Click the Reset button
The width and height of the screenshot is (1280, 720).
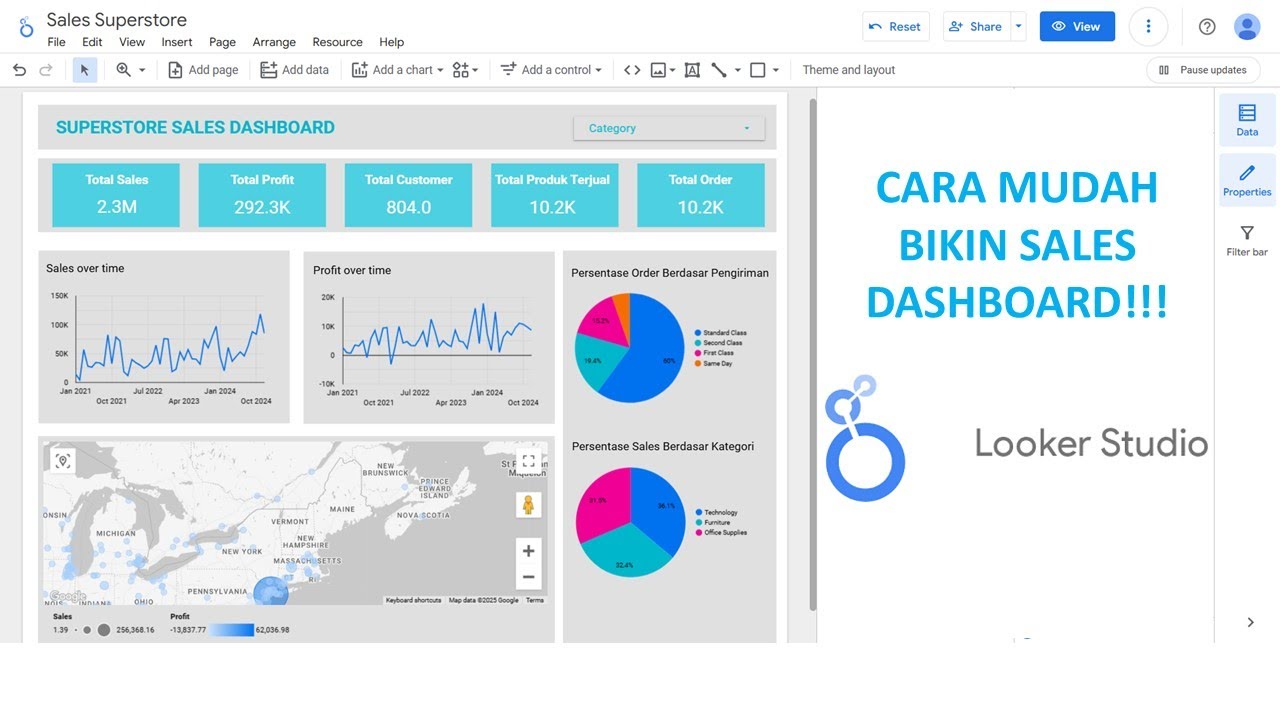896,27
